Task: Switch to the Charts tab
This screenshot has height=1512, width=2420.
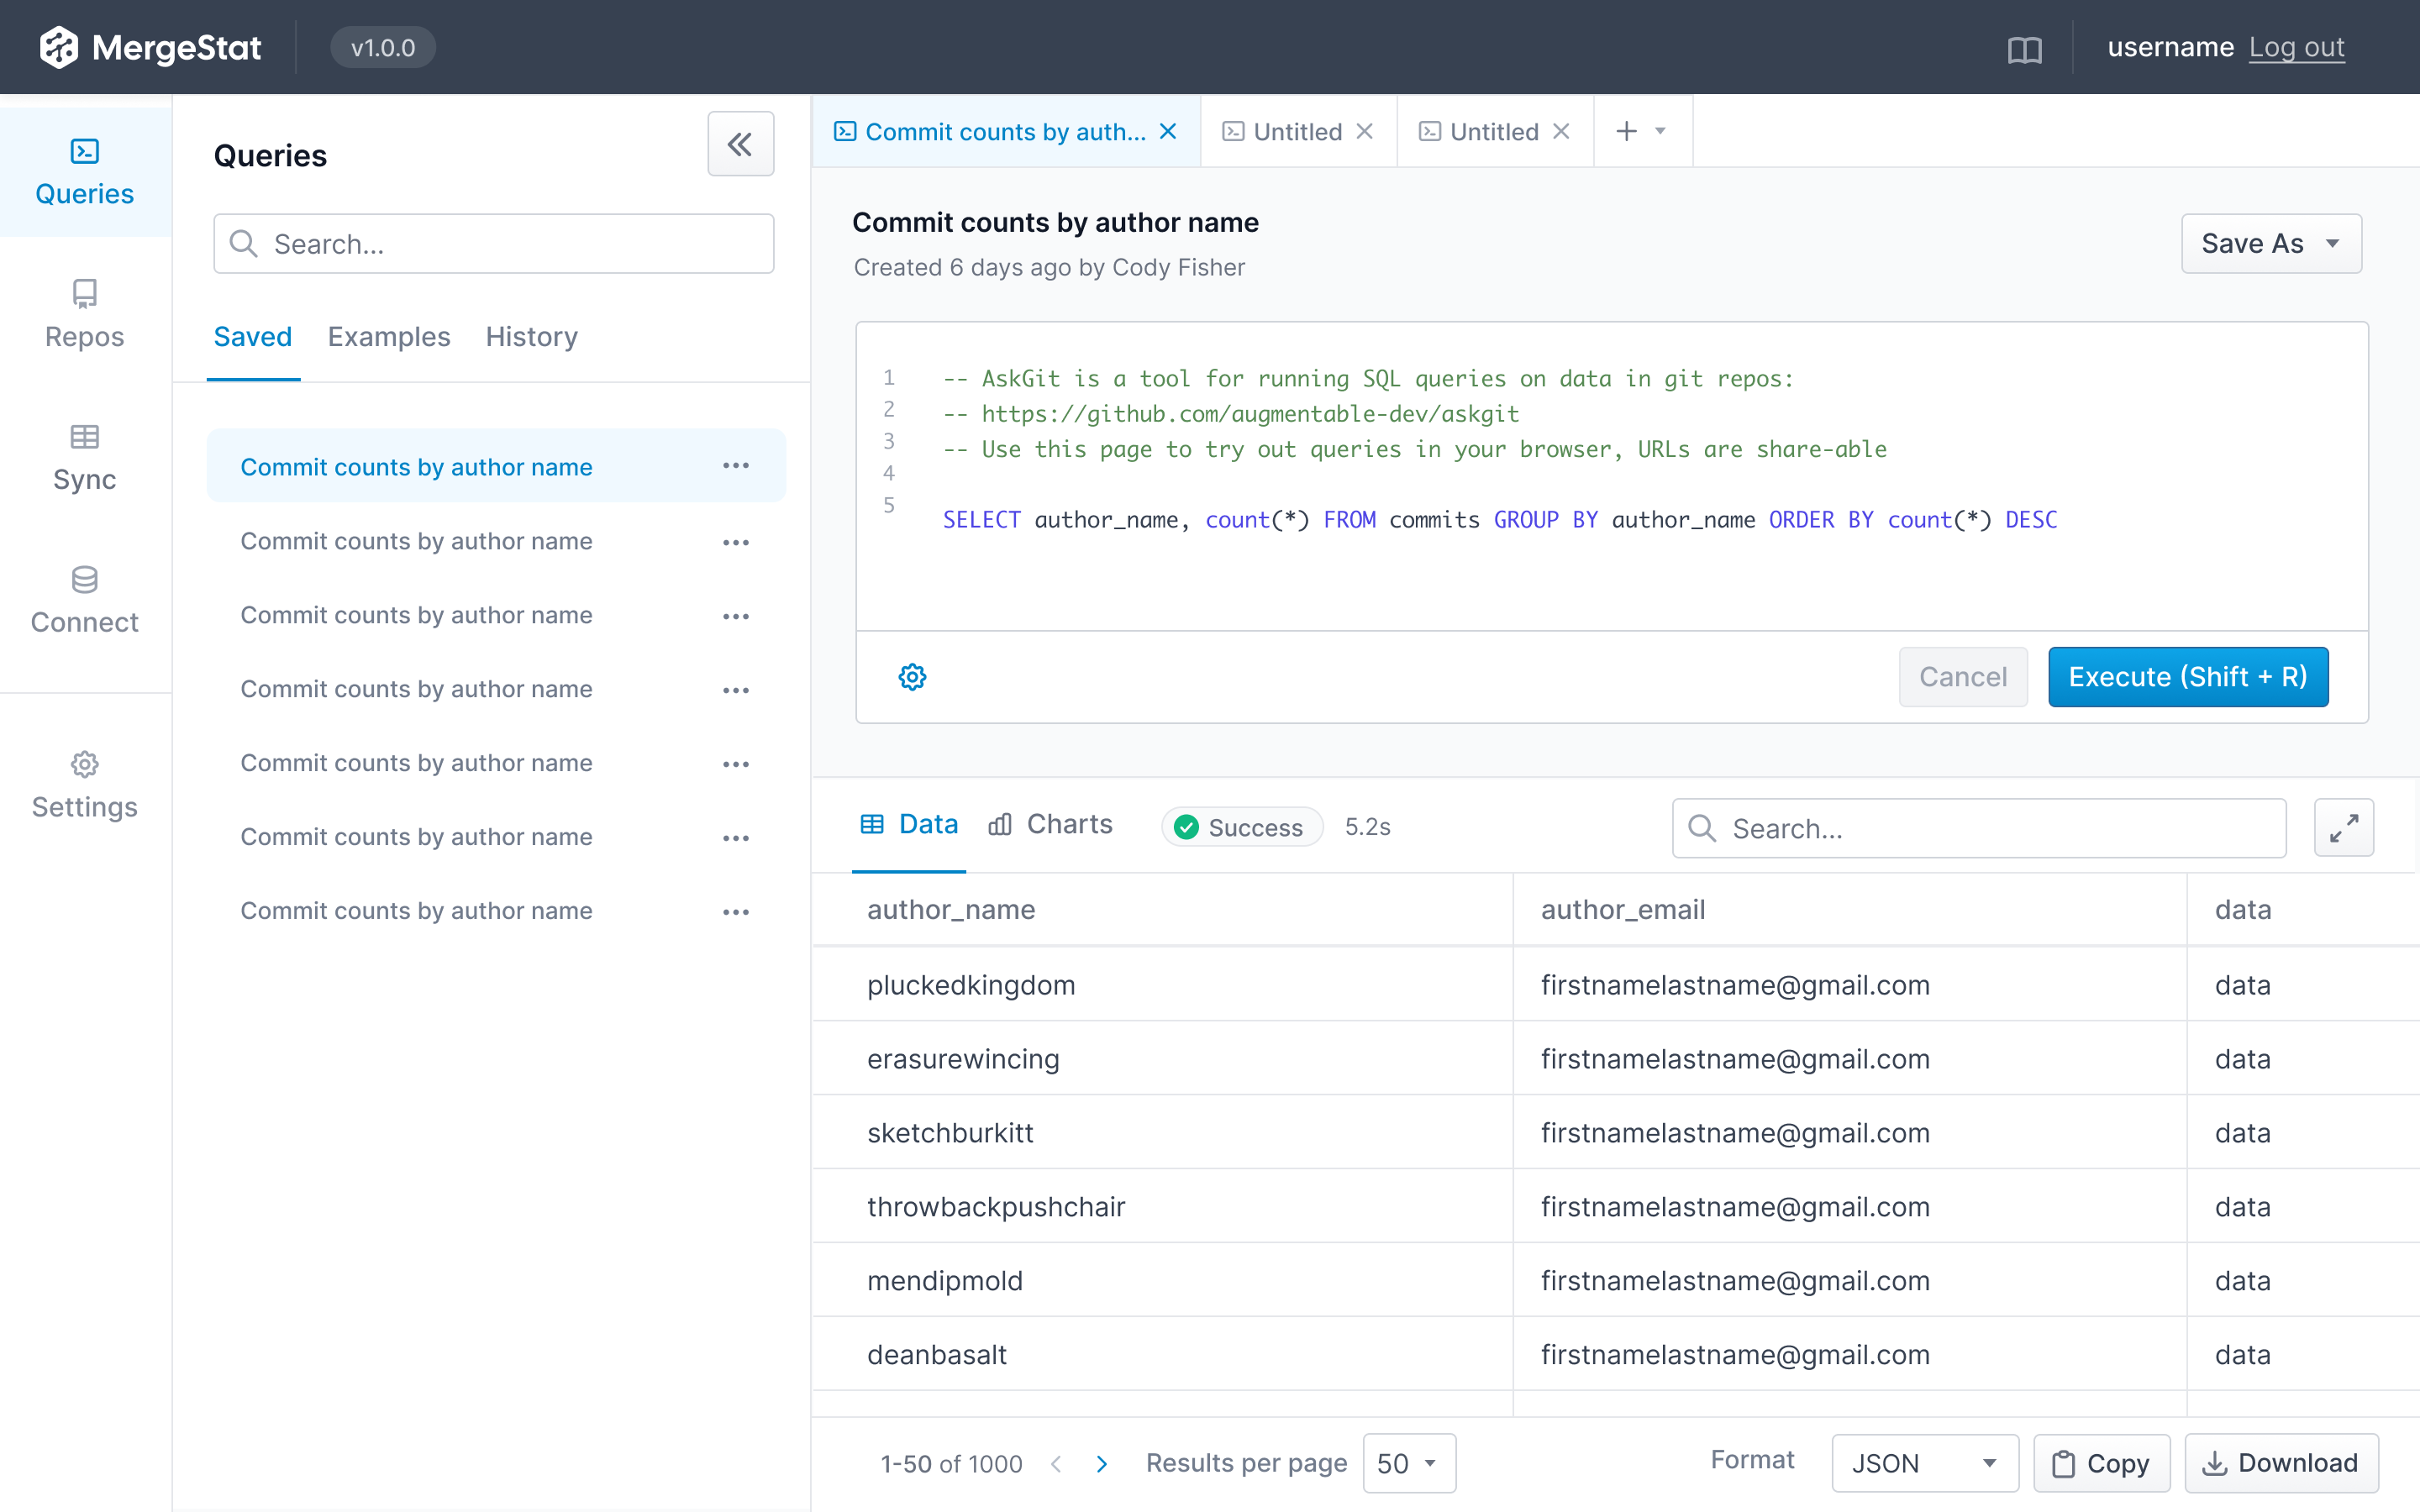Action: tap(1053, 824)
